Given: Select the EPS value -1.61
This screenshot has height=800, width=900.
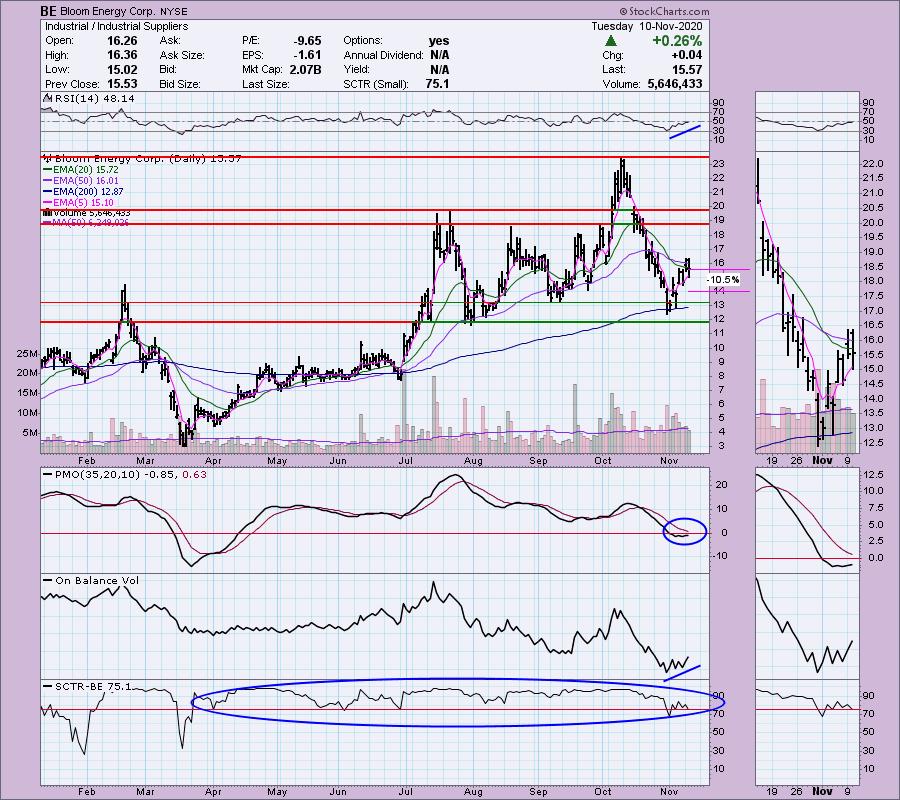Looking at the screenshot, I should [307, 55].
